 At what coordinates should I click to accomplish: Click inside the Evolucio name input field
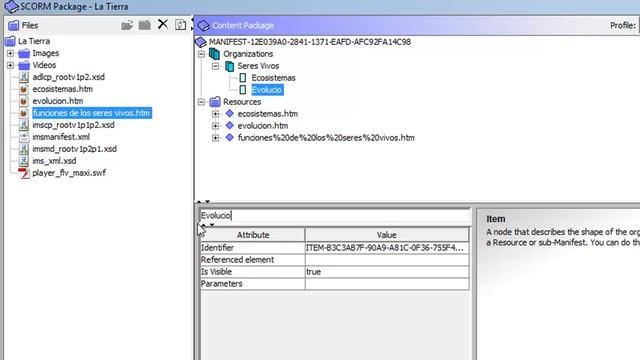tap(335, 216)
